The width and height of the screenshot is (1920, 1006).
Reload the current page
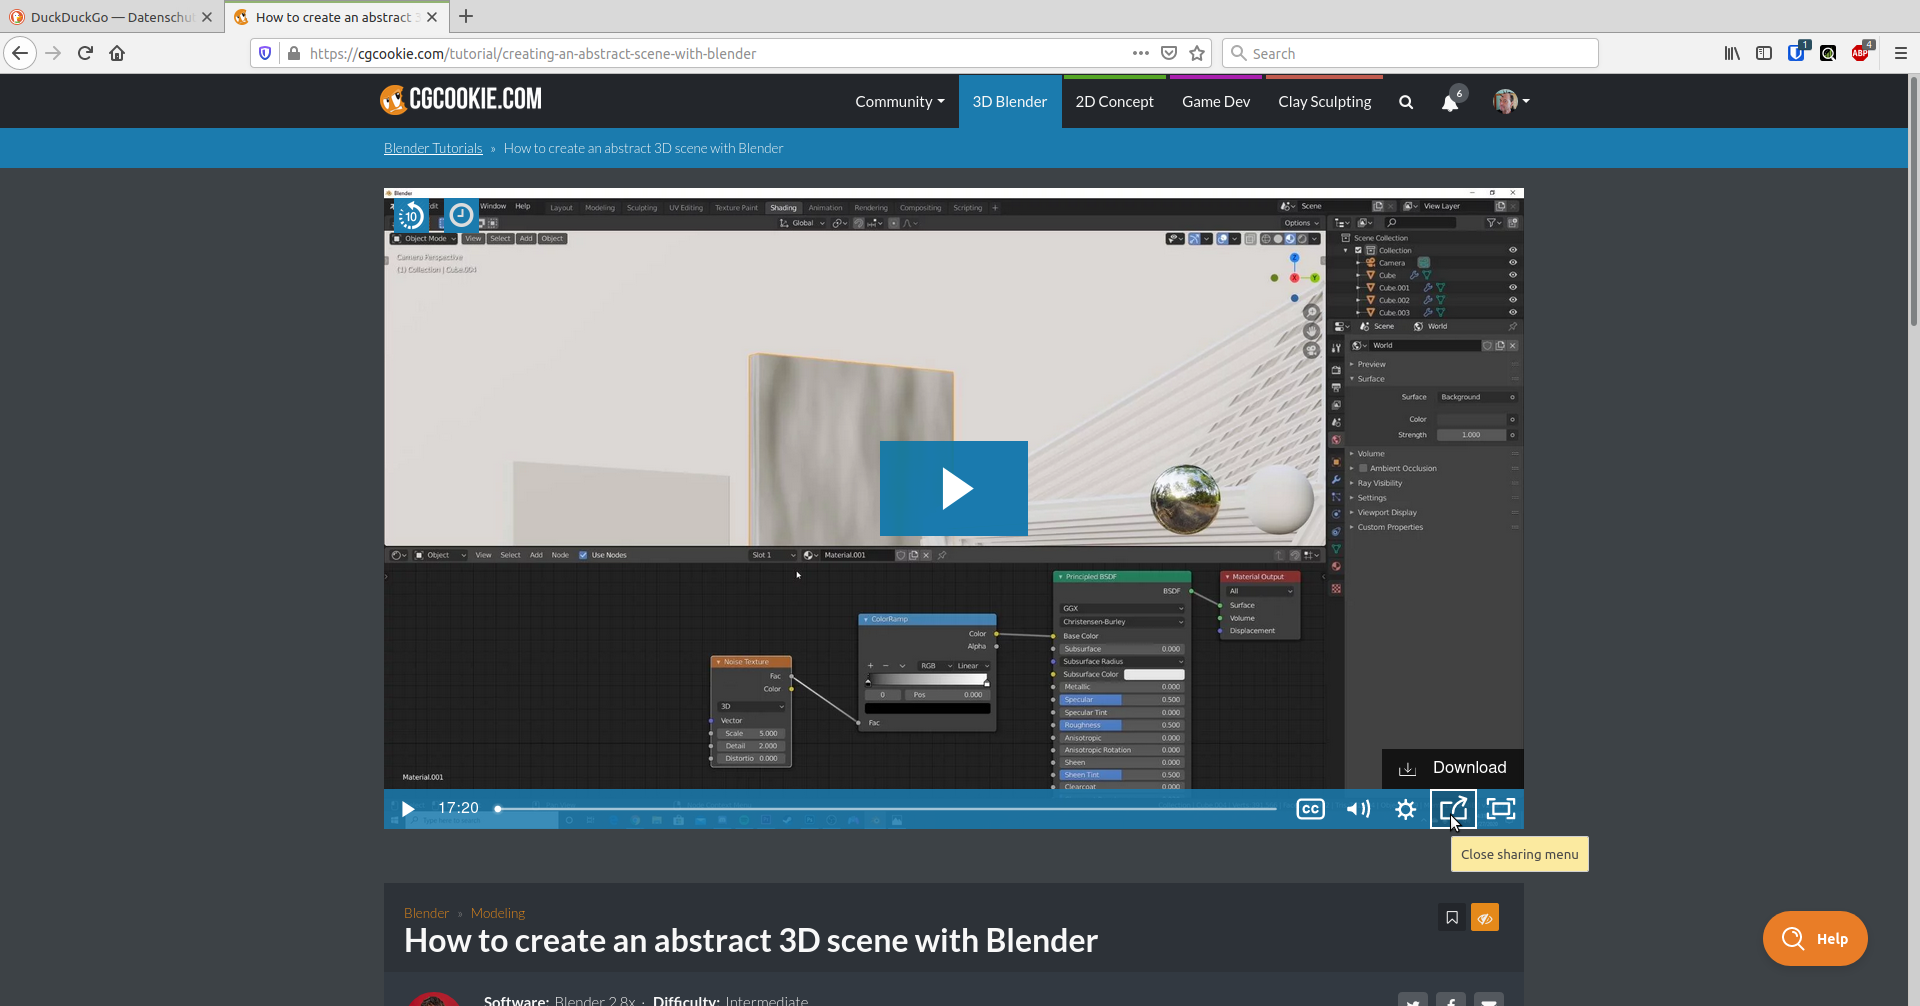[85, 53]
